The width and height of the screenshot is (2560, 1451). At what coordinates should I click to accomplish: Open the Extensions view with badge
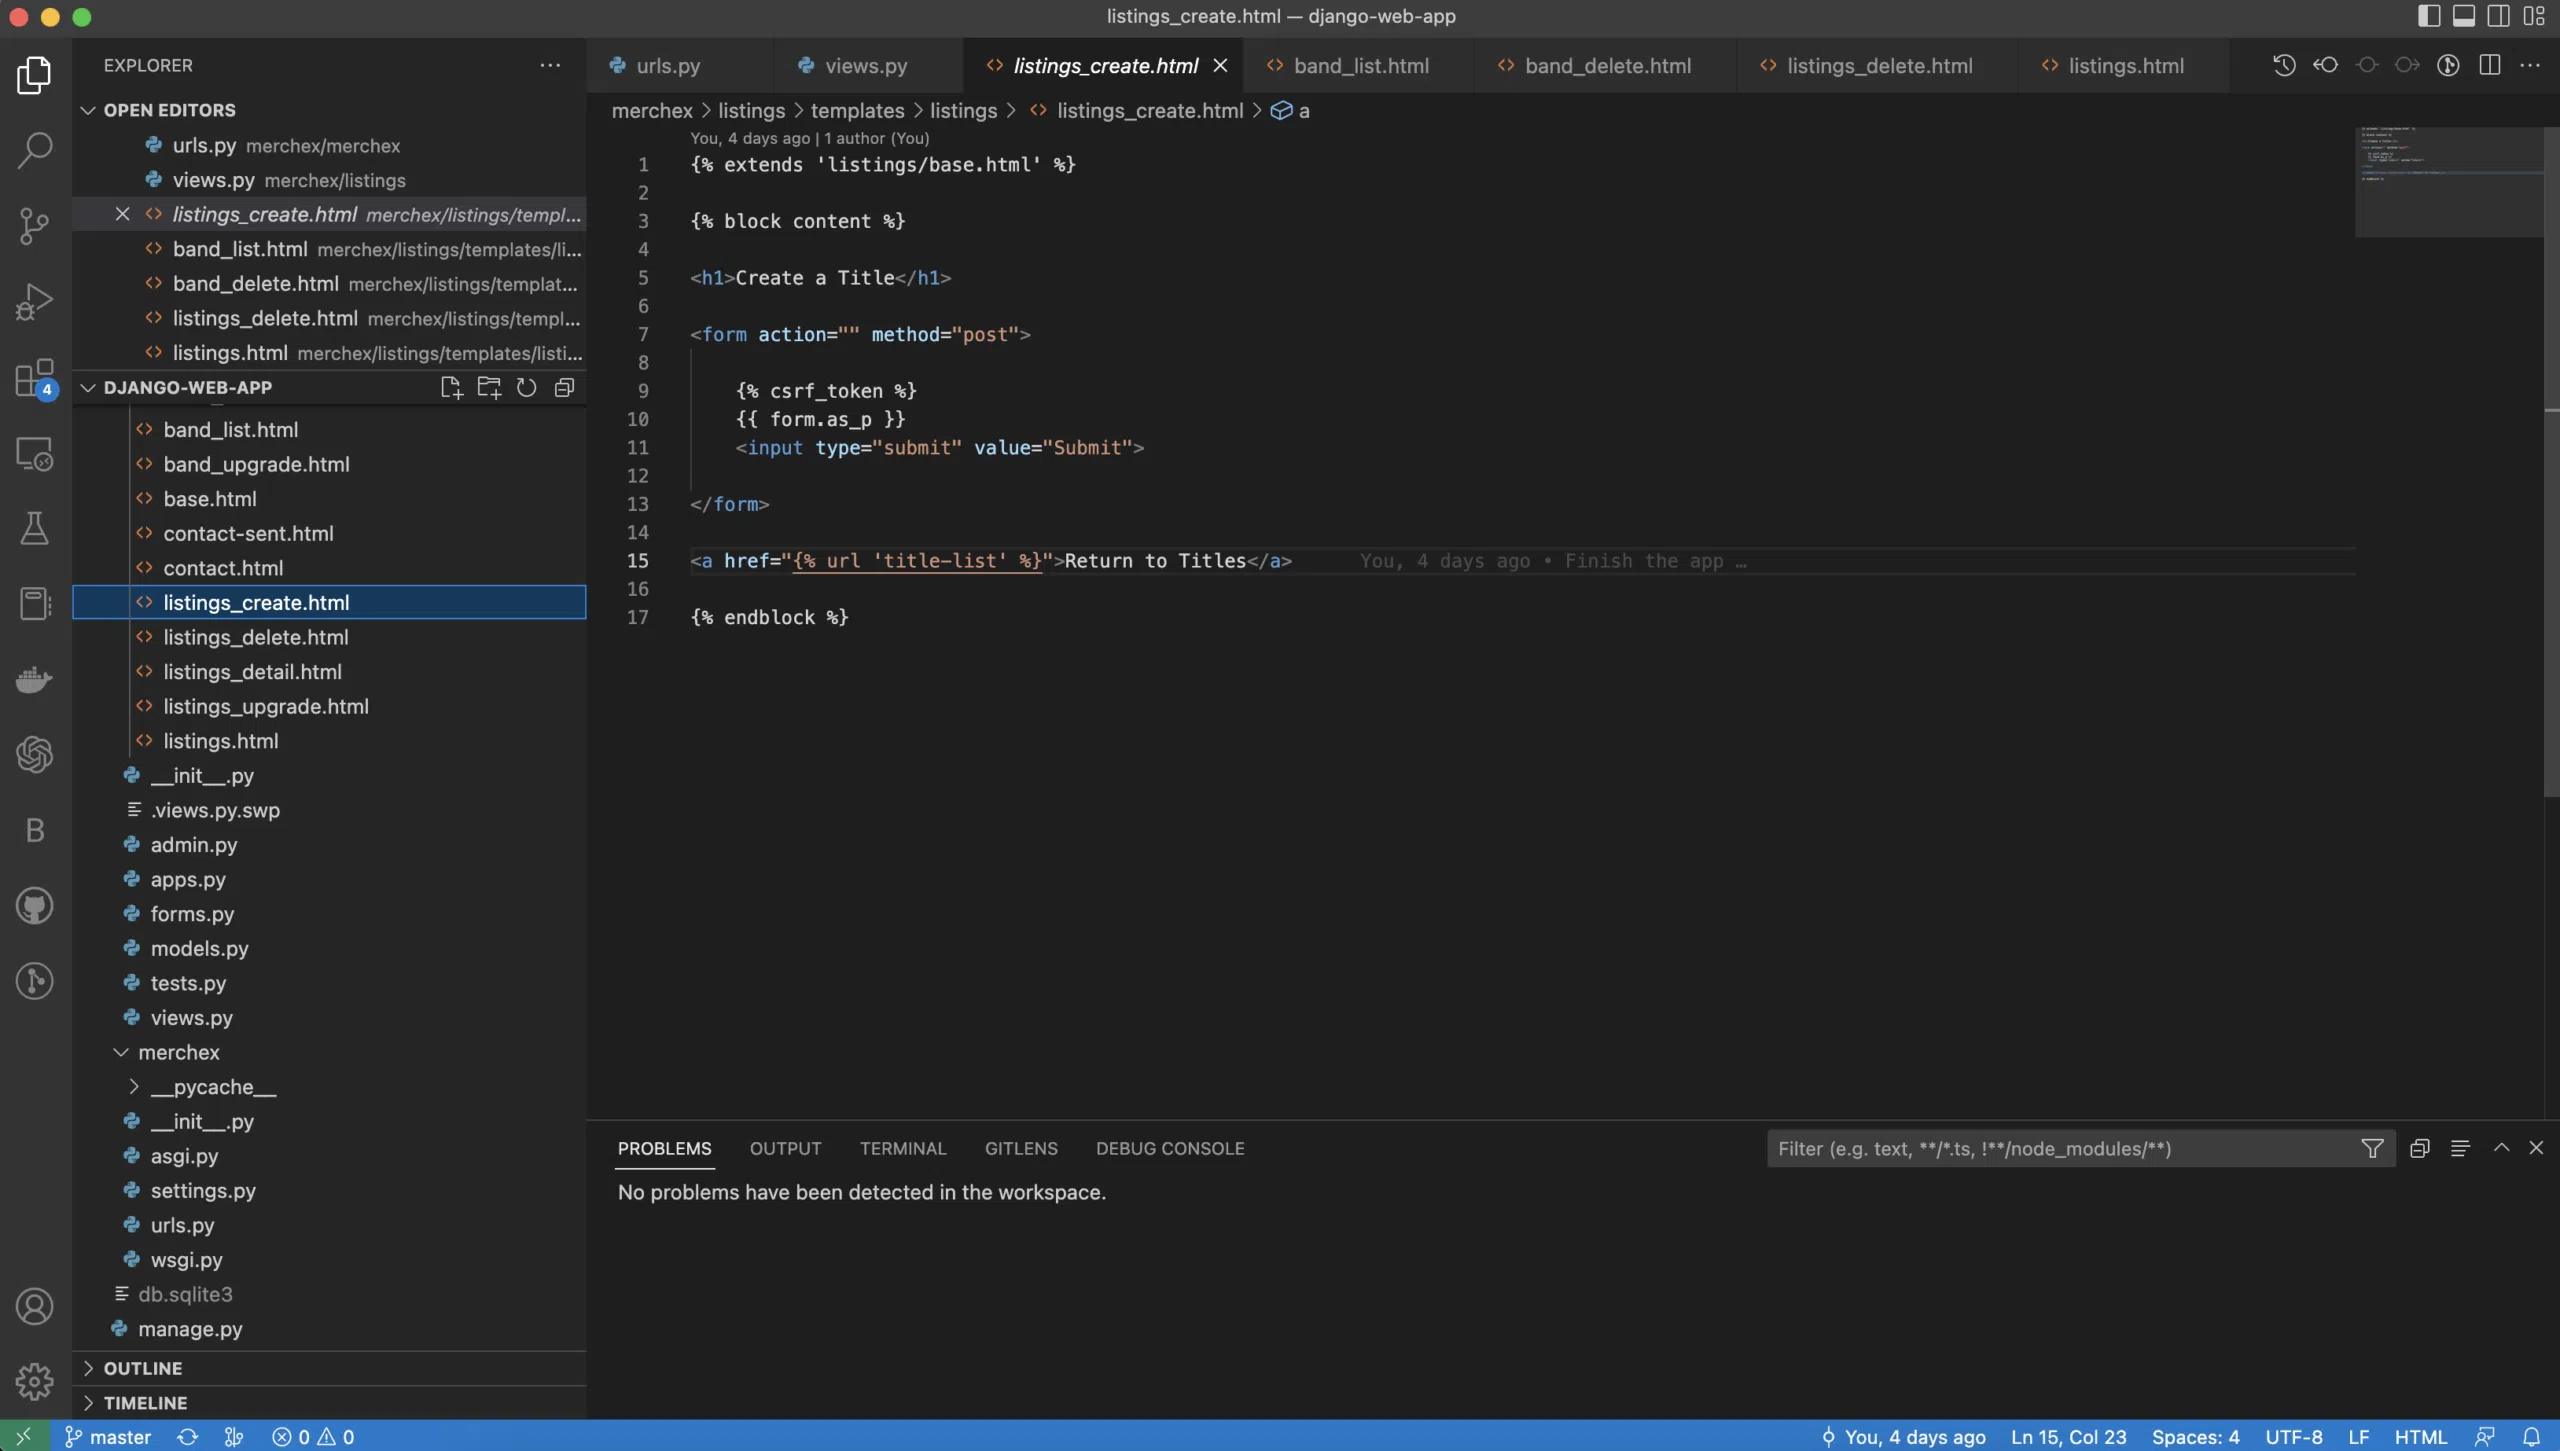pyautogui.click(x=35, y=378)
